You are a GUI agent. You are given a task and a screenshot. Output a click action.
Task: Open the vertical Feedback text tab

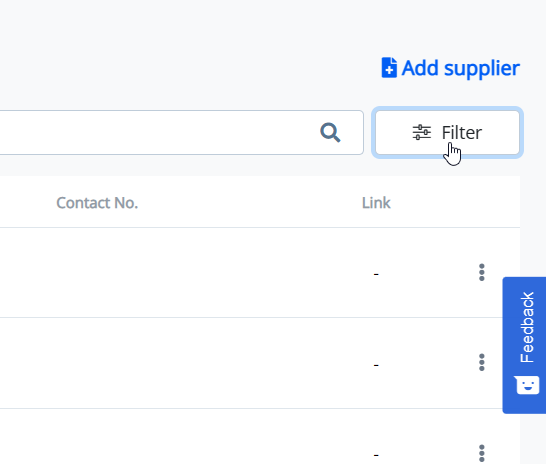point(527,327)
